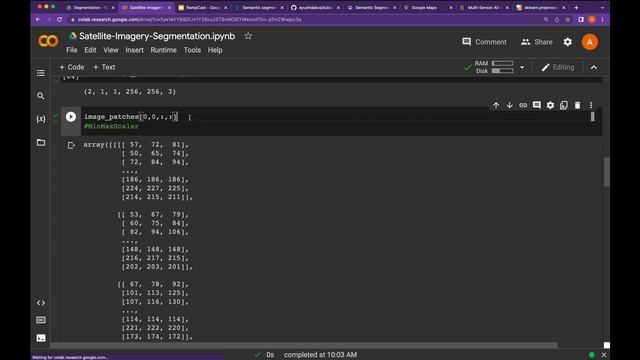This screenshot has height=360, width=640.
Task: Open the code snippets panel
Action: (41, 303)
